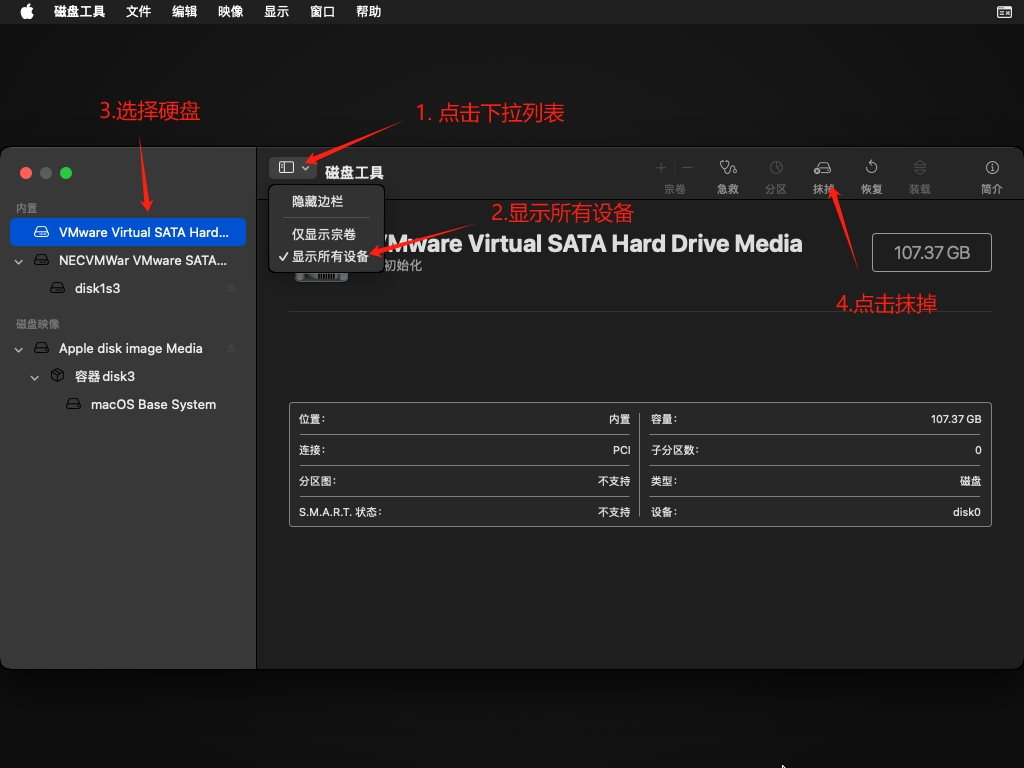This screenshot has width=1024, height=768.
Task: Click the disk icon of NECVMWar VMware SATA
Action: click(41, 260)
